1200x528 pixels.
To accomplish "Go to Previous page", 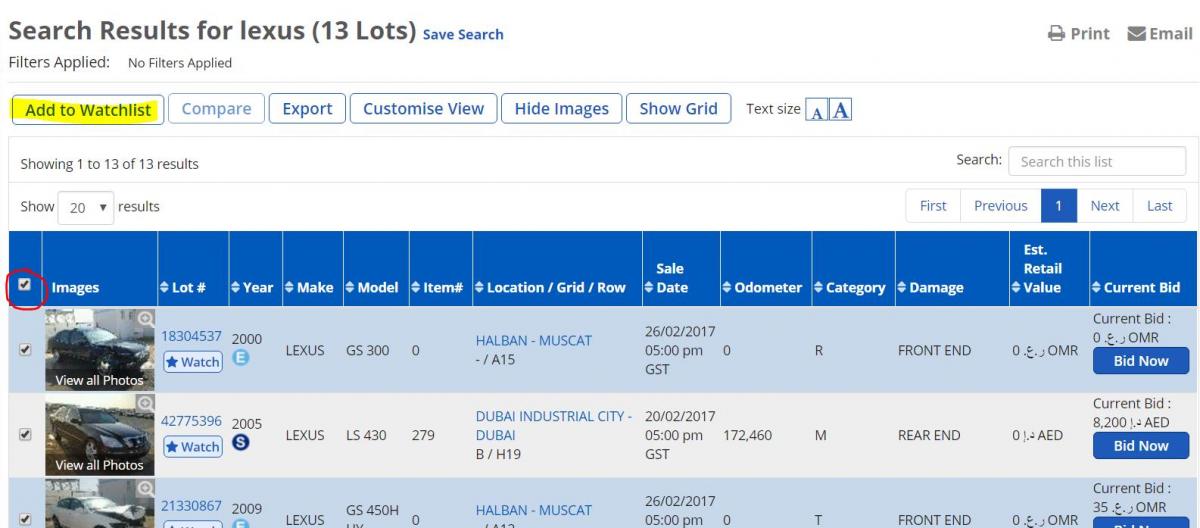I will point(1001,206).
